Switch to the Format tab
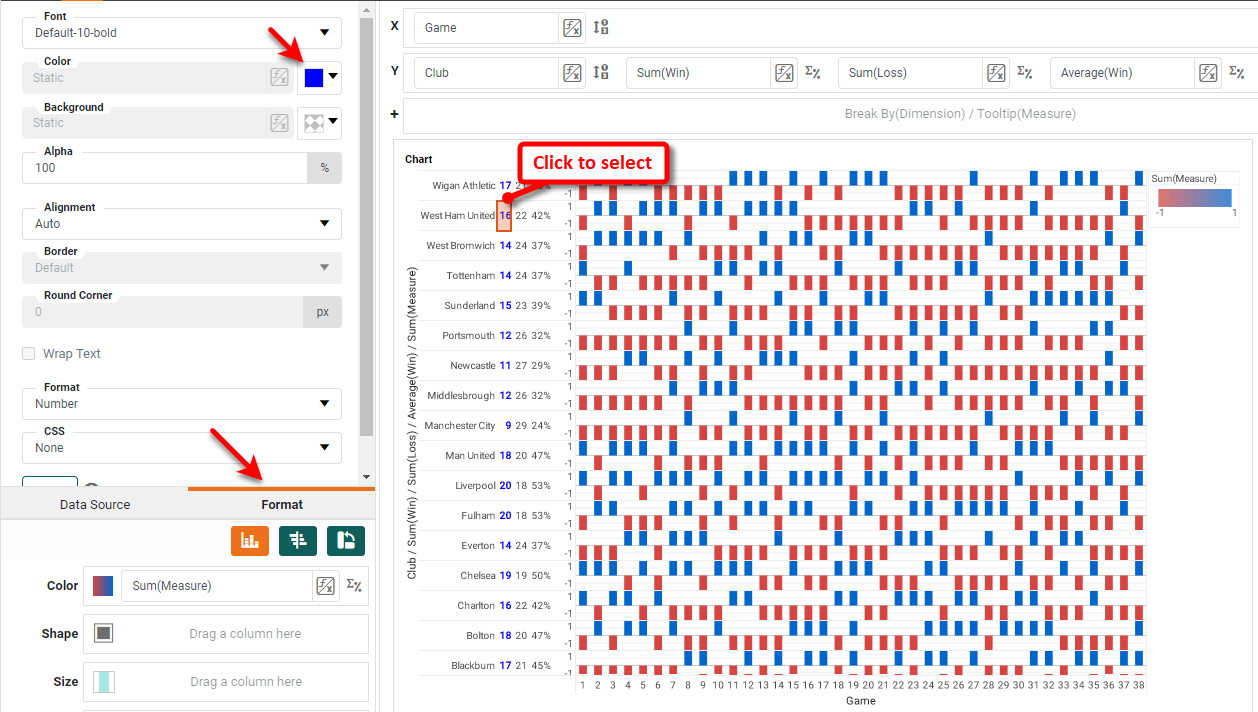1258x712 pixels. click(x=282, y=505)
